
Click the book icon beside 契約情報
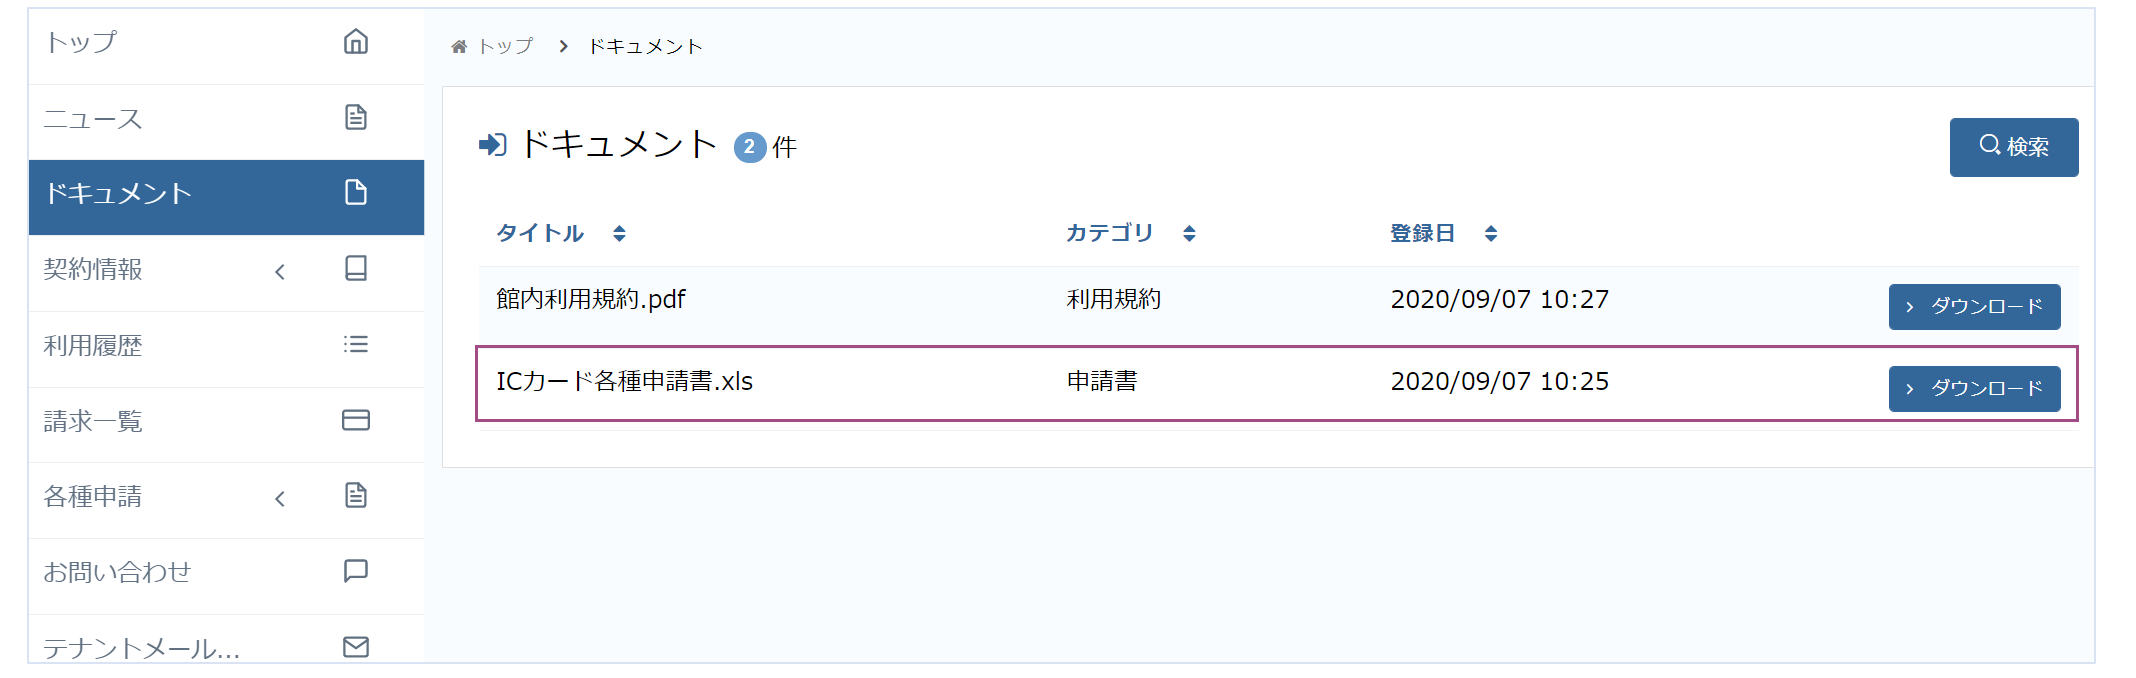(356, 268)
